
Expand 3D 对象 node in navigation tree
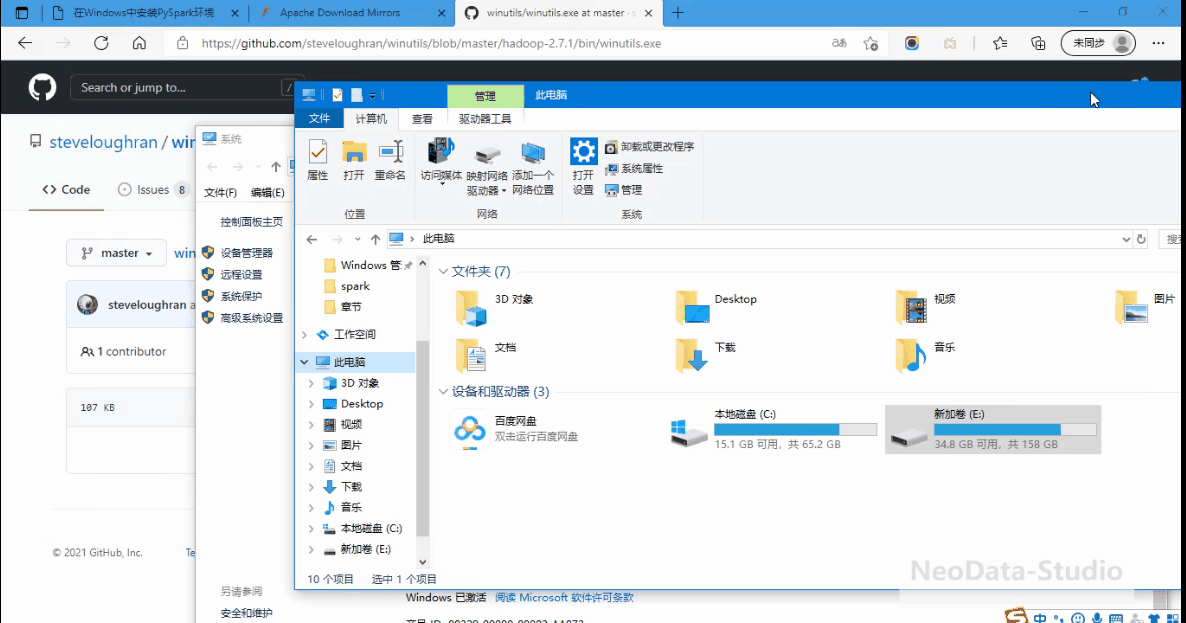[311, 383]
